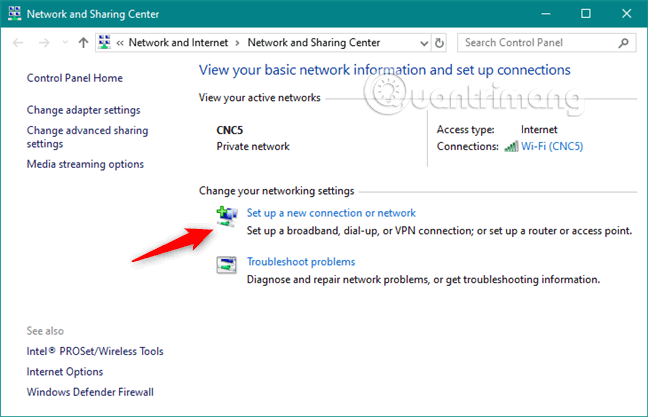
Task: Click the Wi-Fi signal bars icon
Action: (x=510, y=146)
